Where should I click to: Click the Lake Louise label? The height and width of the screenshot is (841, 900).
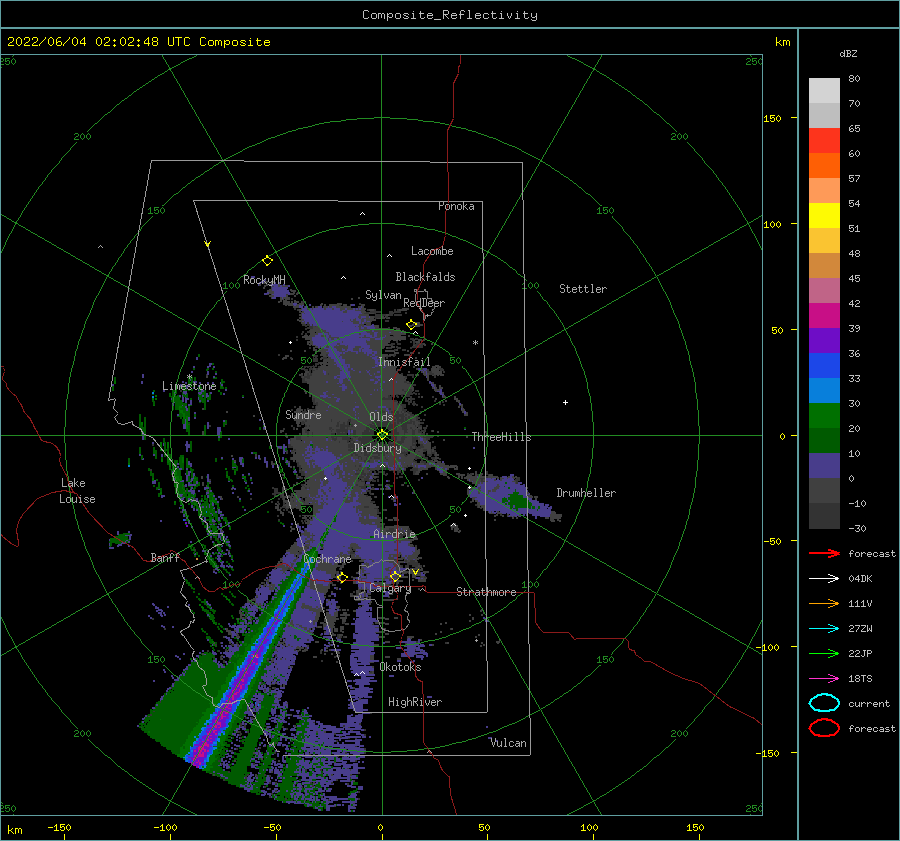[x=77, y=491]
